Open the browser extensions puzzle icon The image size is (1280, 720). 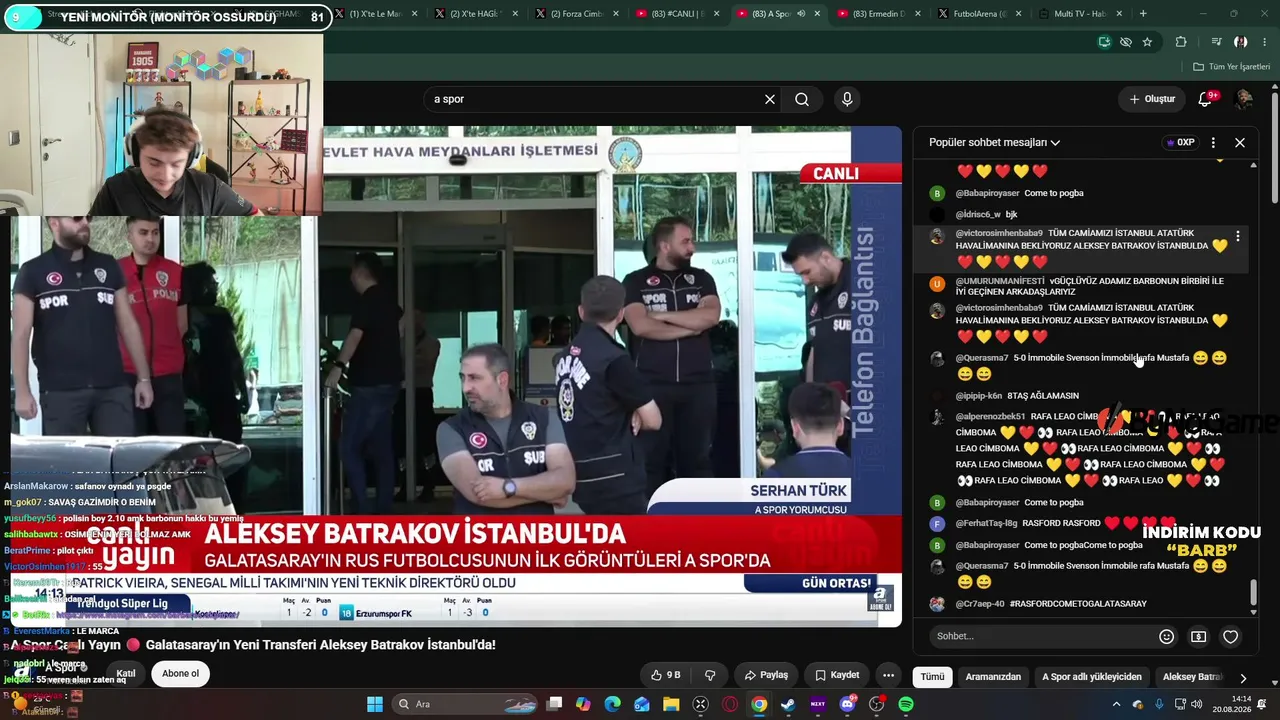pyautogui.click(x=1181, y=42)
